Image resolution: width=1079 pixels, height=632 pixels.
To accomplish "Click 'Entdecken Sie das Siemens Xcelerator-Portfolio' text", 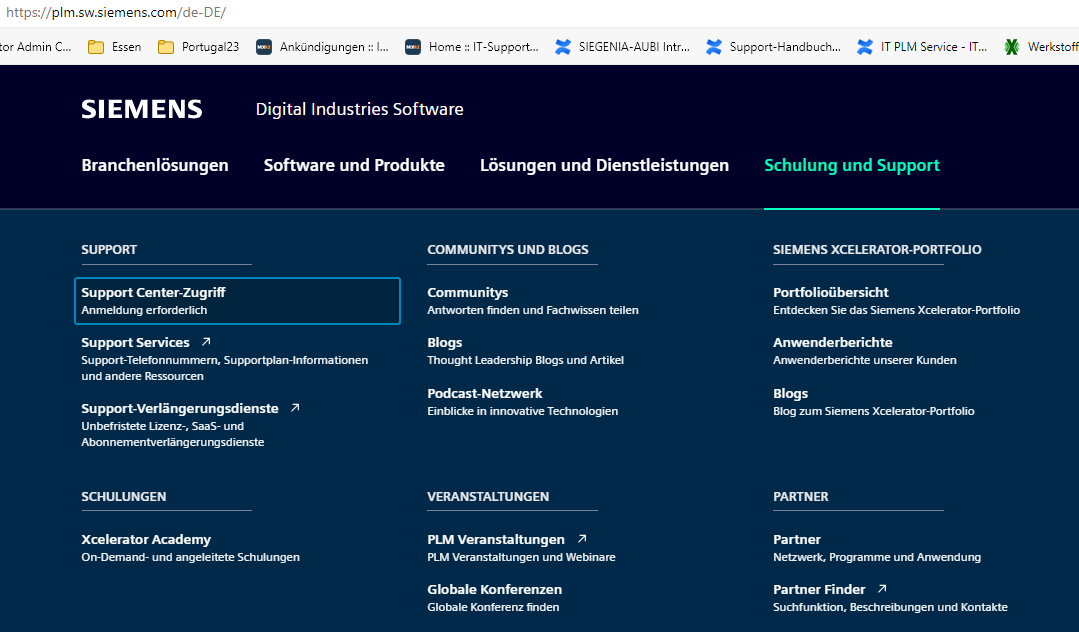I will pyautogui.click(x=896, y=310).
